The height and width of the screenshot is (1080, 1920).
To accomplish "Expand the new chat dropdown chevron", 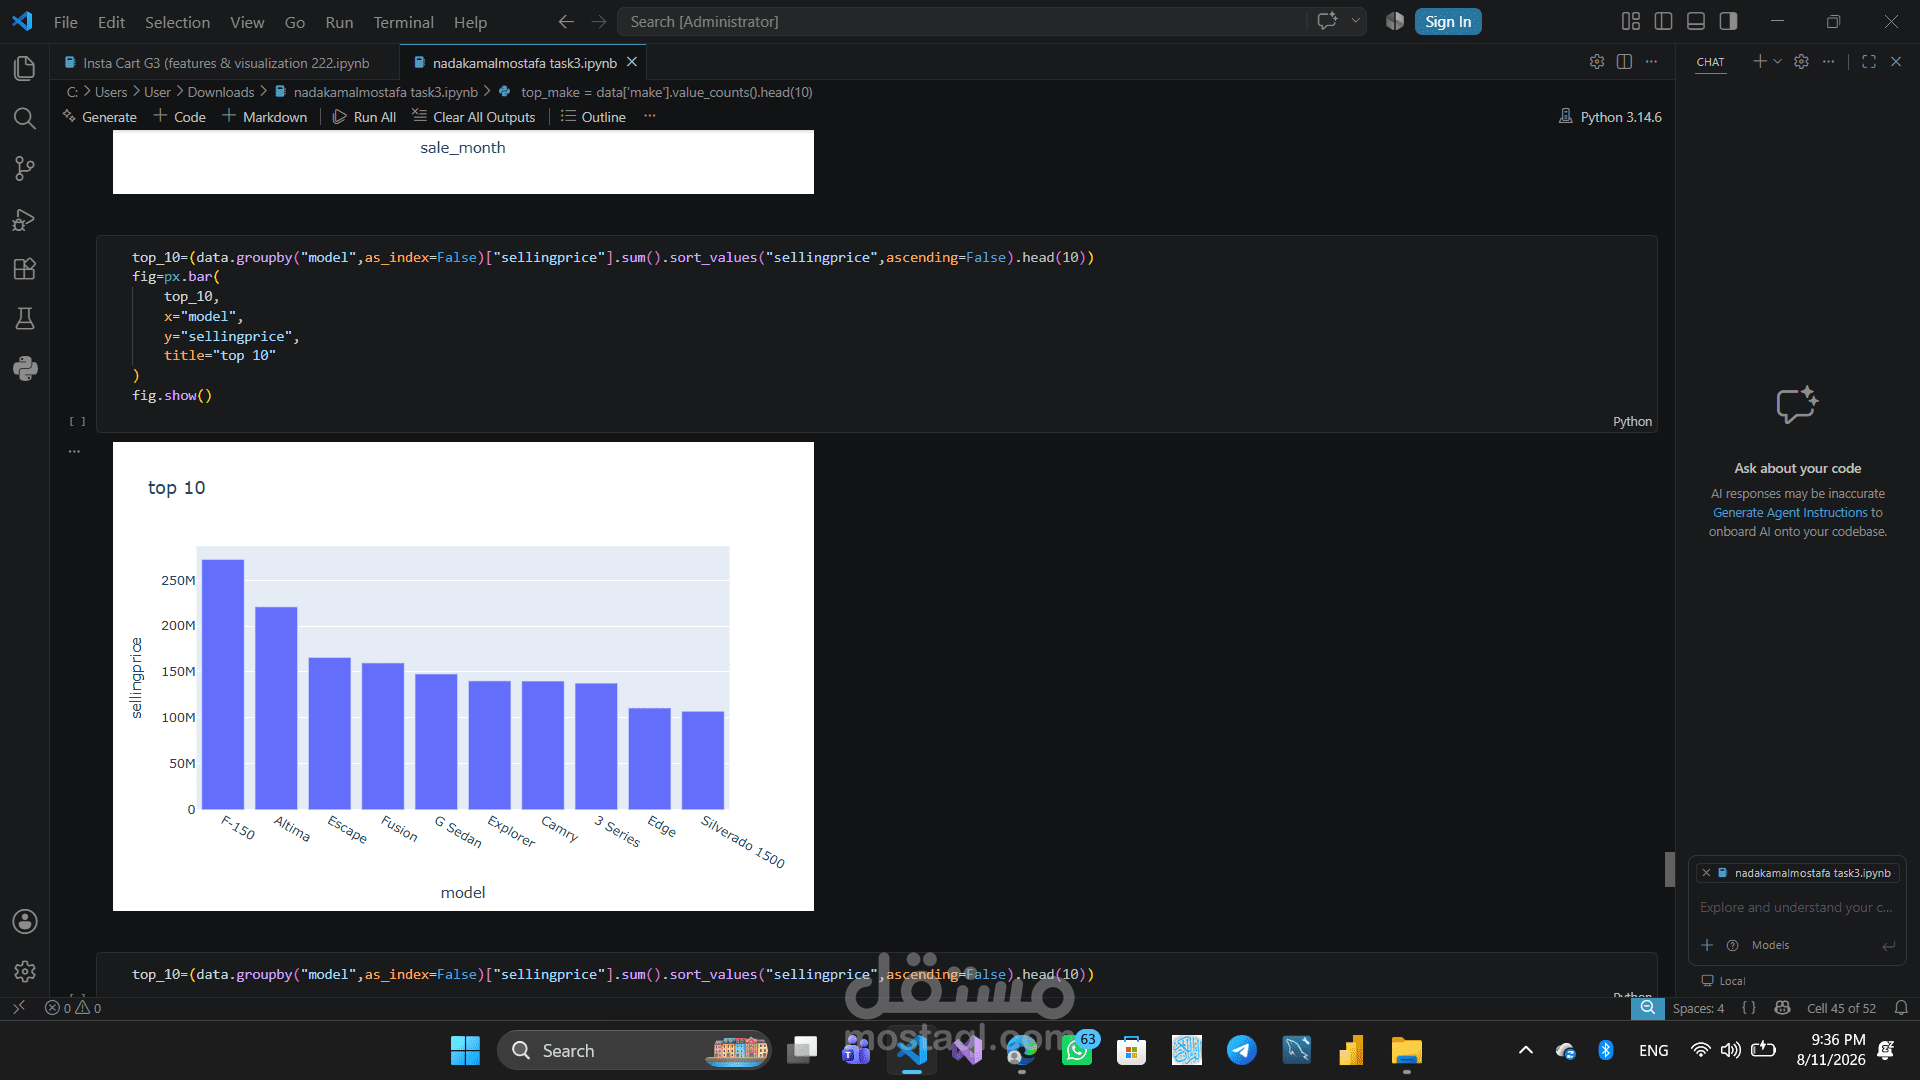I will point(1777,62).
